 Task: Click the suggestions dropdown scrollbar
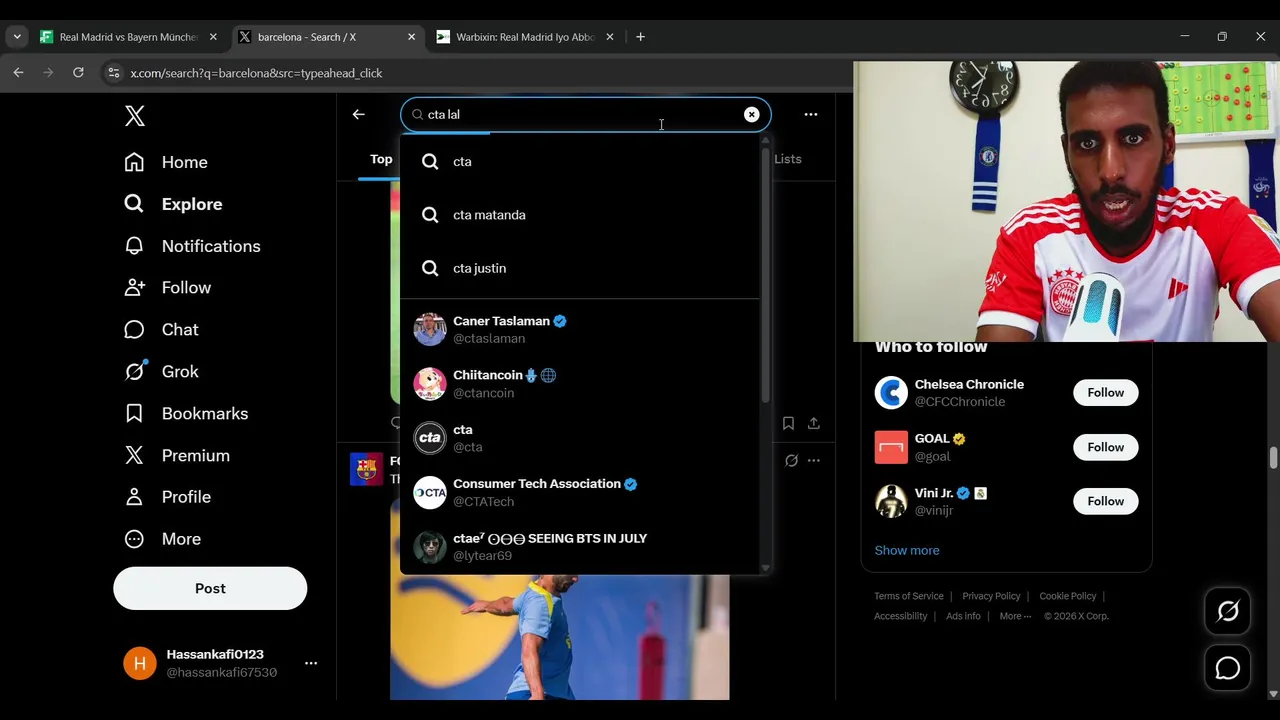pyautogui.click(x=765, y=277)
